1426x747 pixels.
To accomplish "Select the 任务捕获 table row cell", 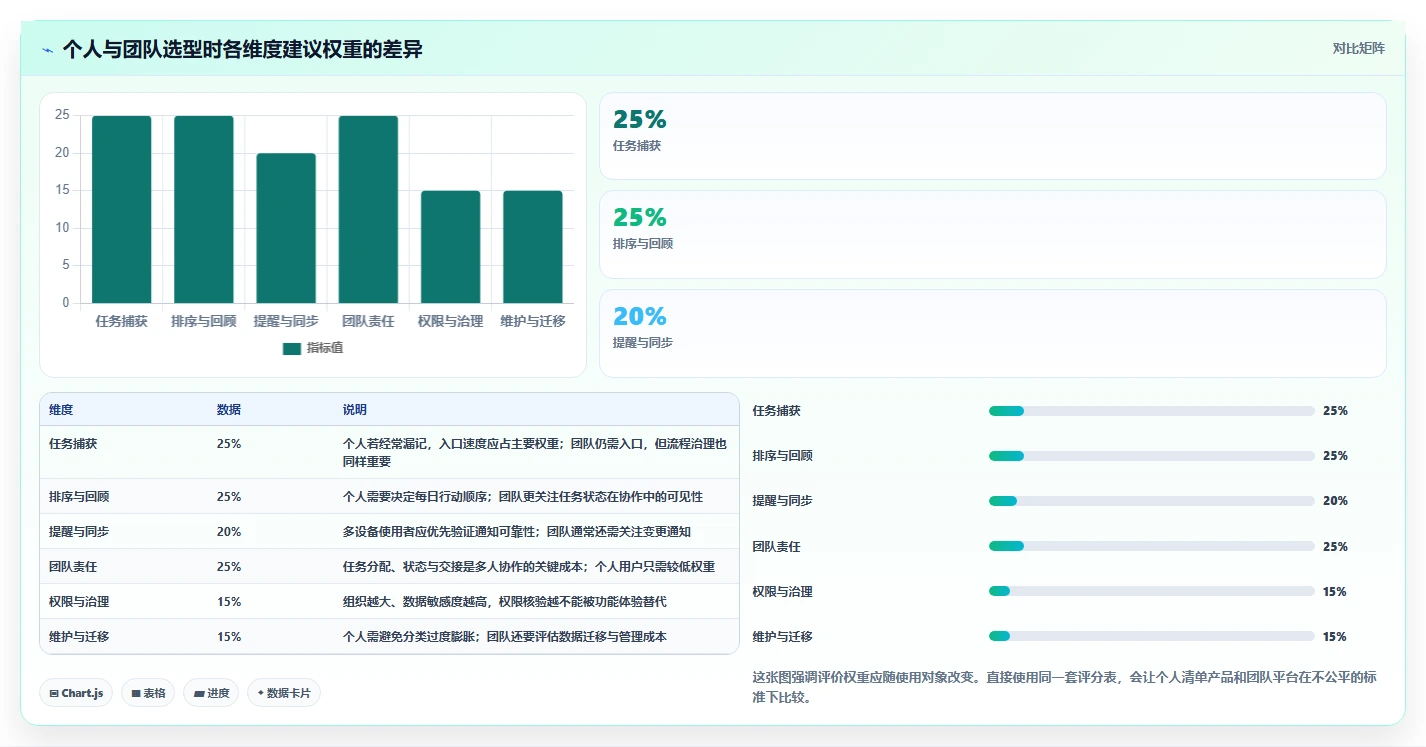I will 73,443.
